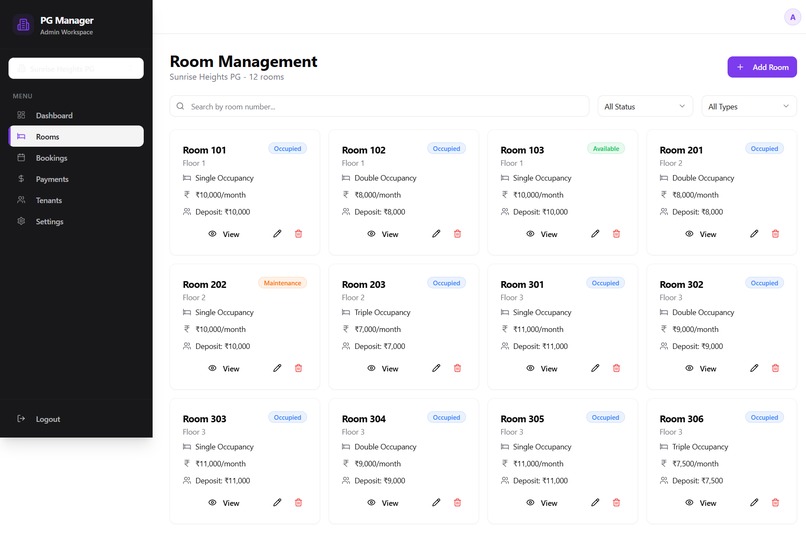Click the Occupied badge on Room 101
The image size is (806, 541).
pos(287,149)
